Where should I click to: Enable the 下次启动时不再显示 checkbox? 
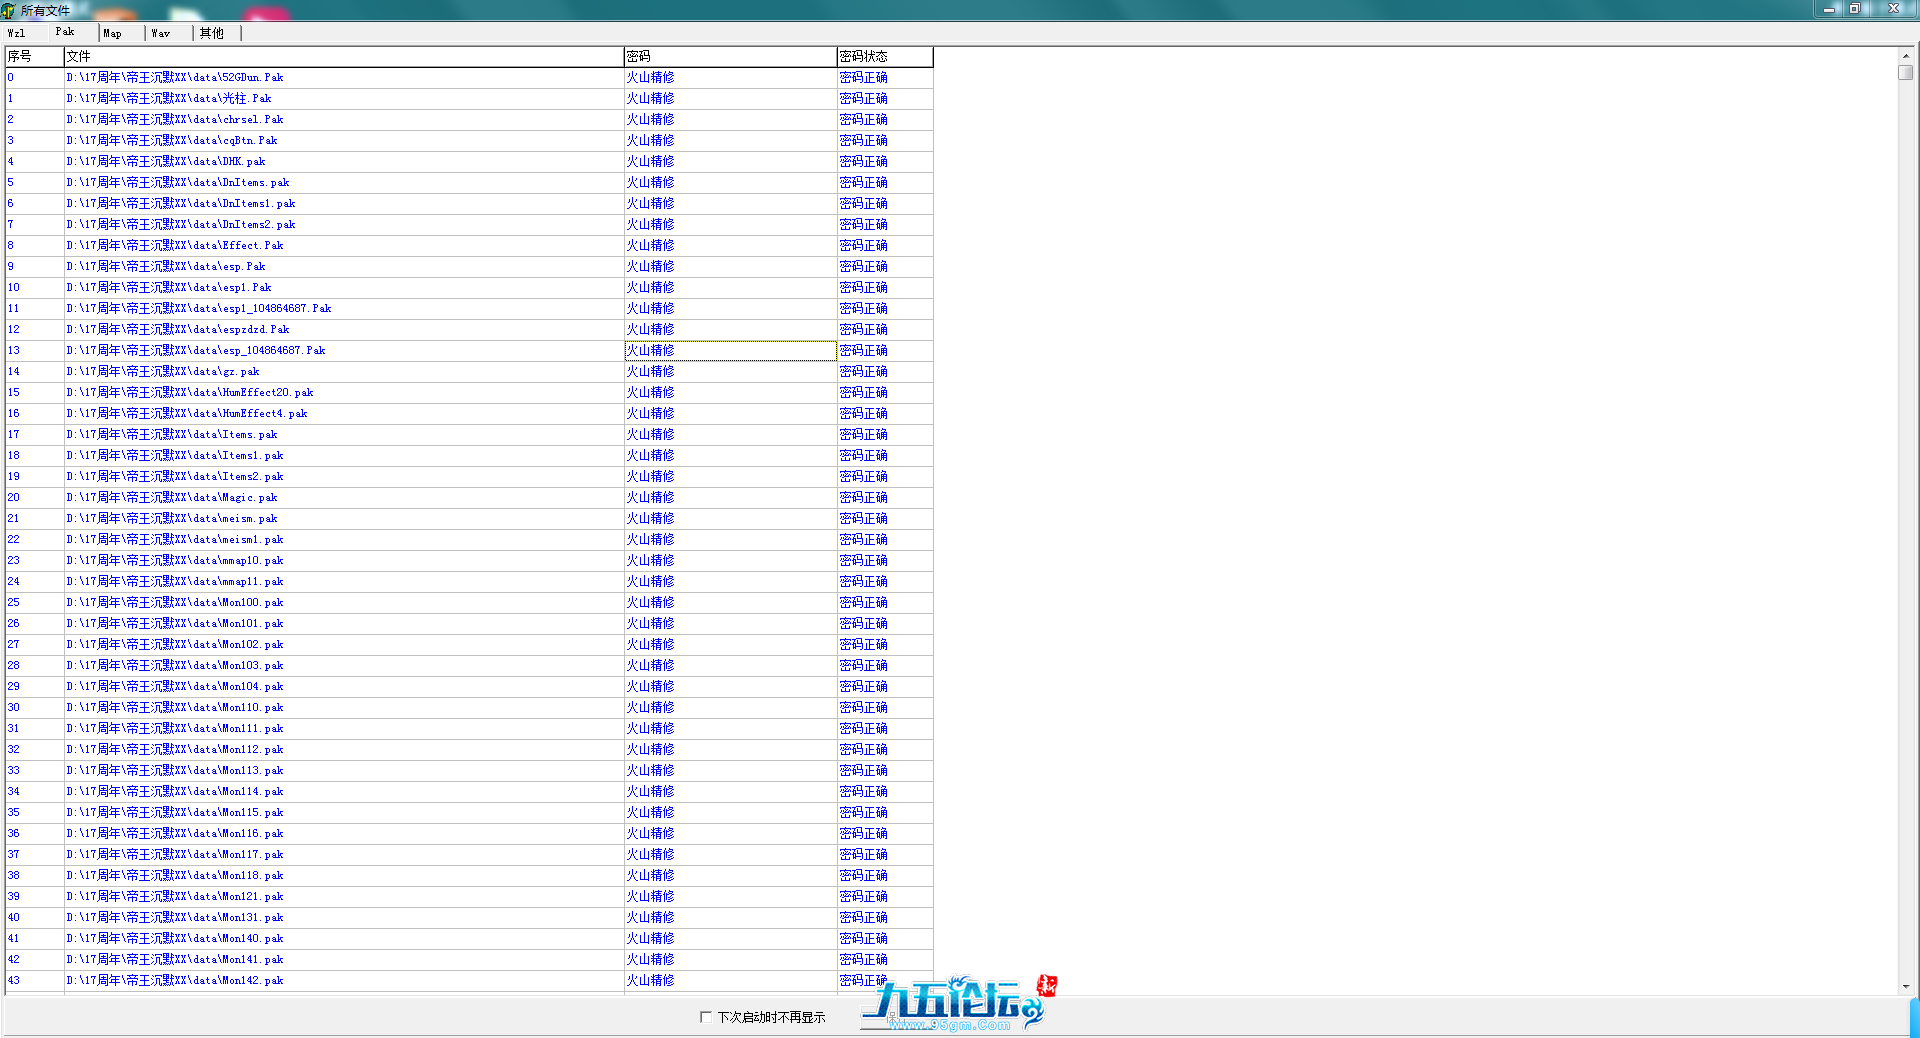click(x=706, y=1017)
